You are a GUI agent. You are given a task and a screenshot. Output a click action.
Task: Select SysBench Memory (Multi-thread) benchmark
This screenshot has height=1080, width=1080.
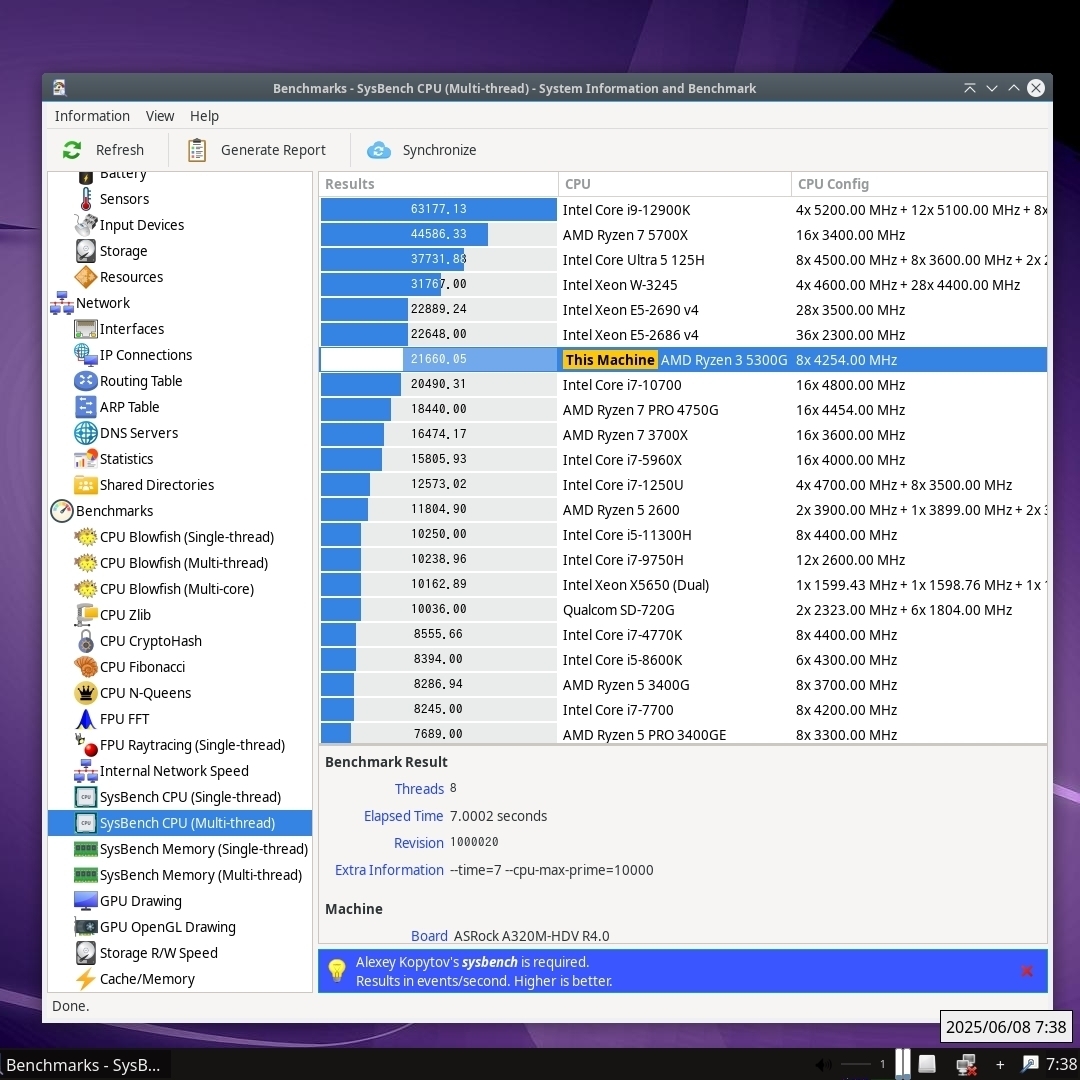click(x=201, y=875)
